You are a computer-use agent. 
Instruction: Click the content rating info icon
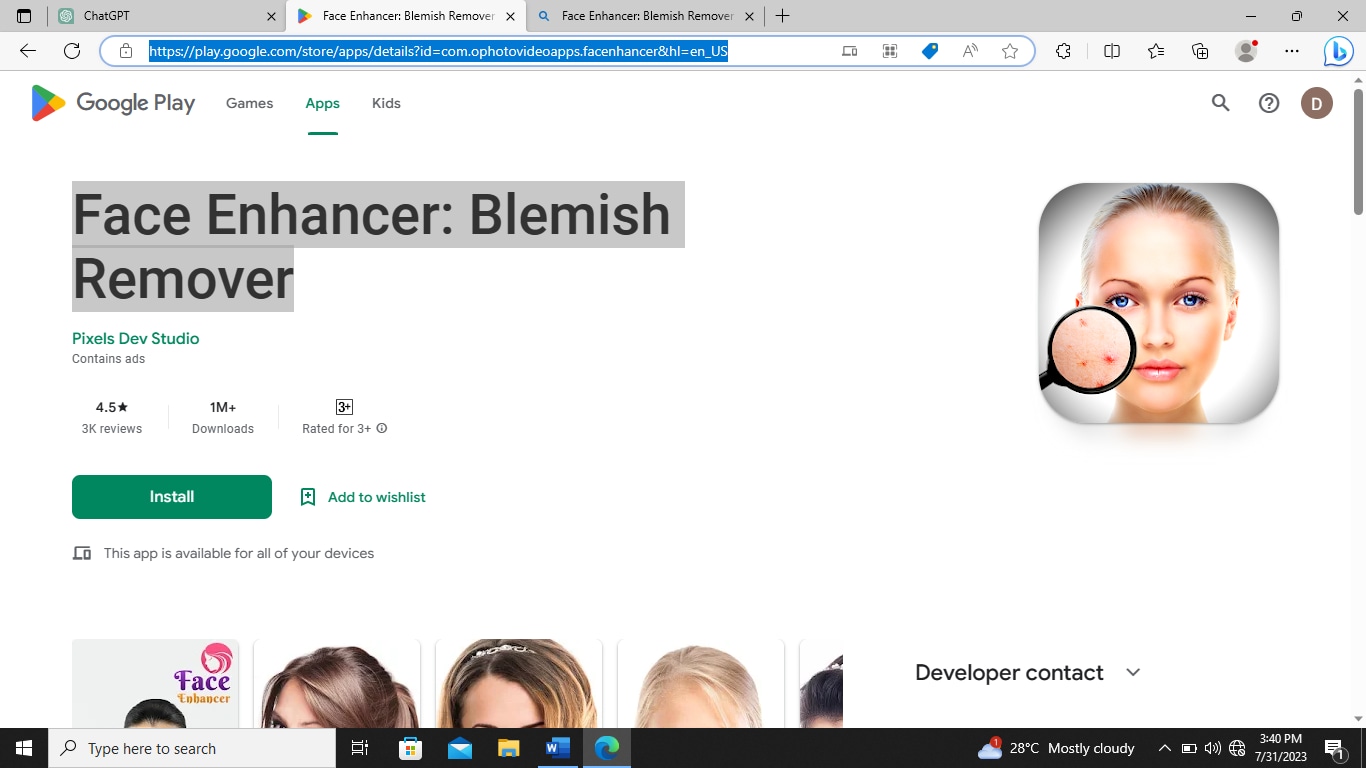tap(382, 428)
